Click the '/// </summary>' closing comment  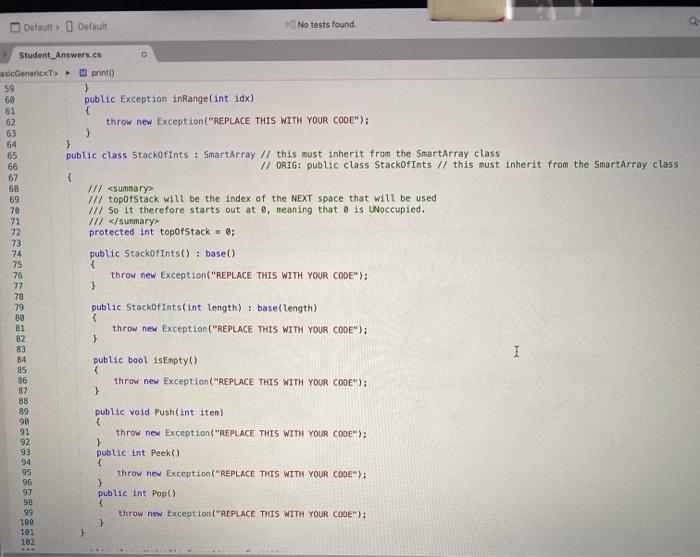click(x=124, y=221)
